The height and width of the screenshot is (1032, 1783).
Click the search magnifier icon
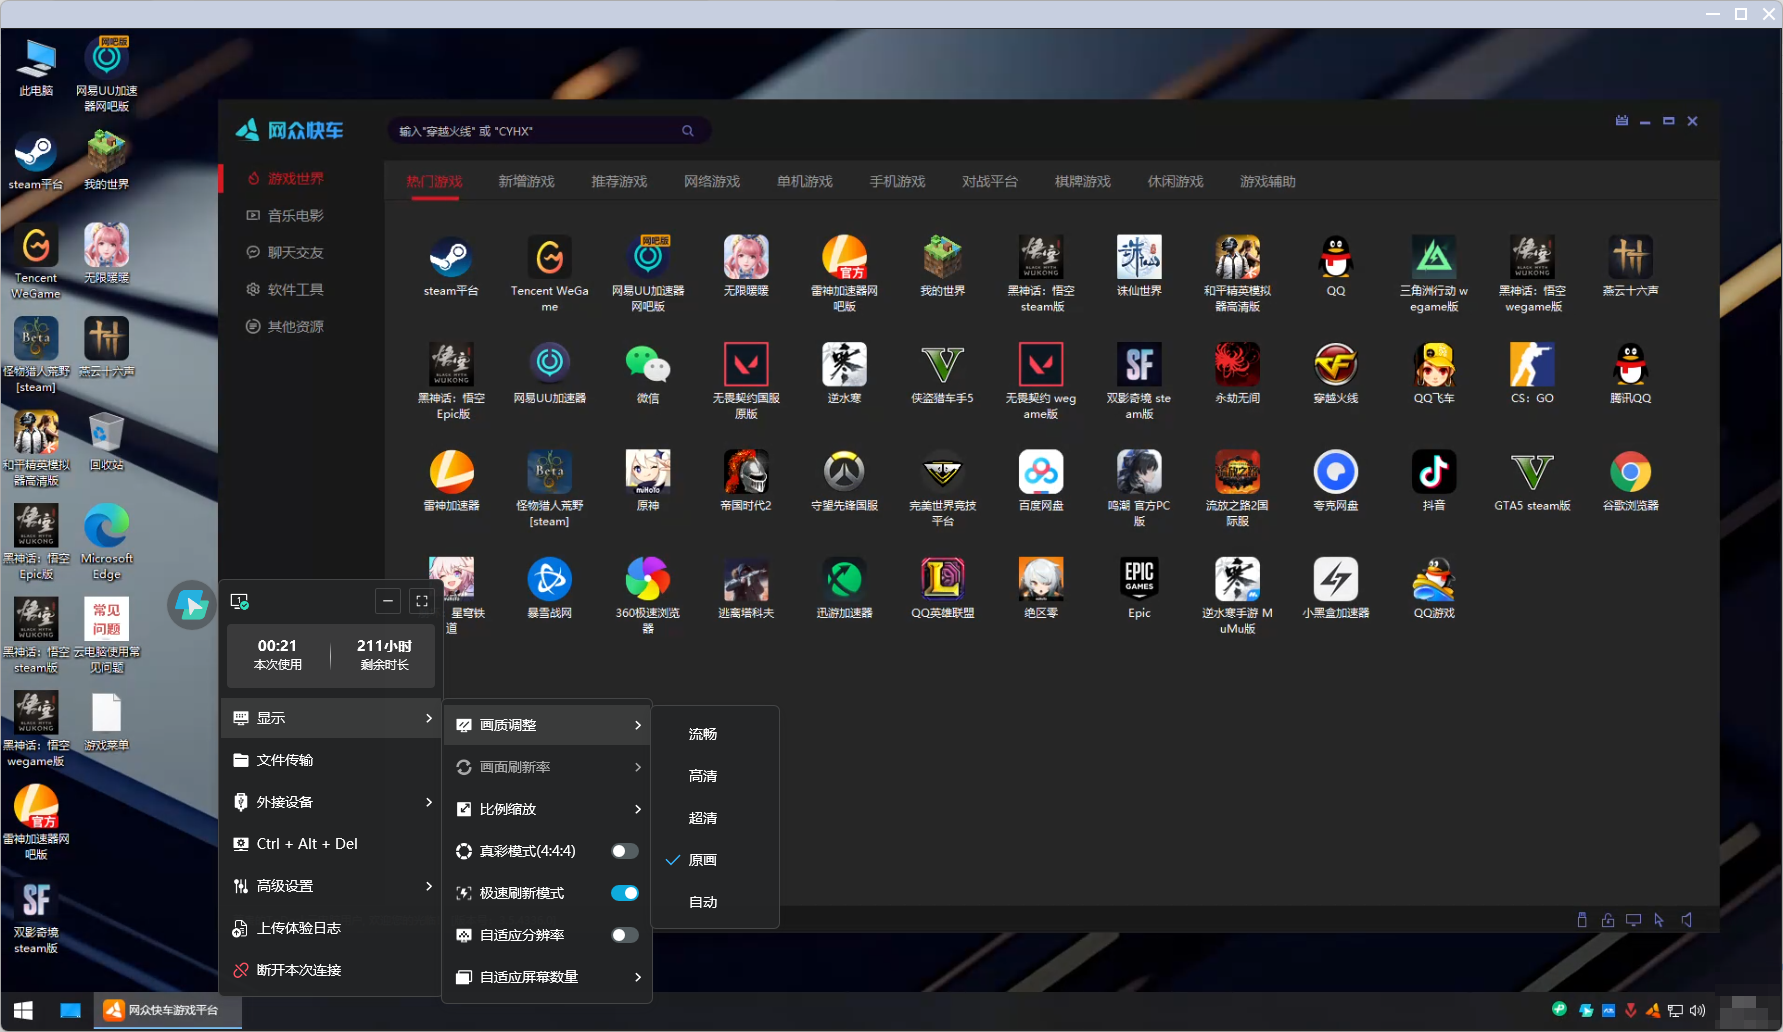(688, 131)
